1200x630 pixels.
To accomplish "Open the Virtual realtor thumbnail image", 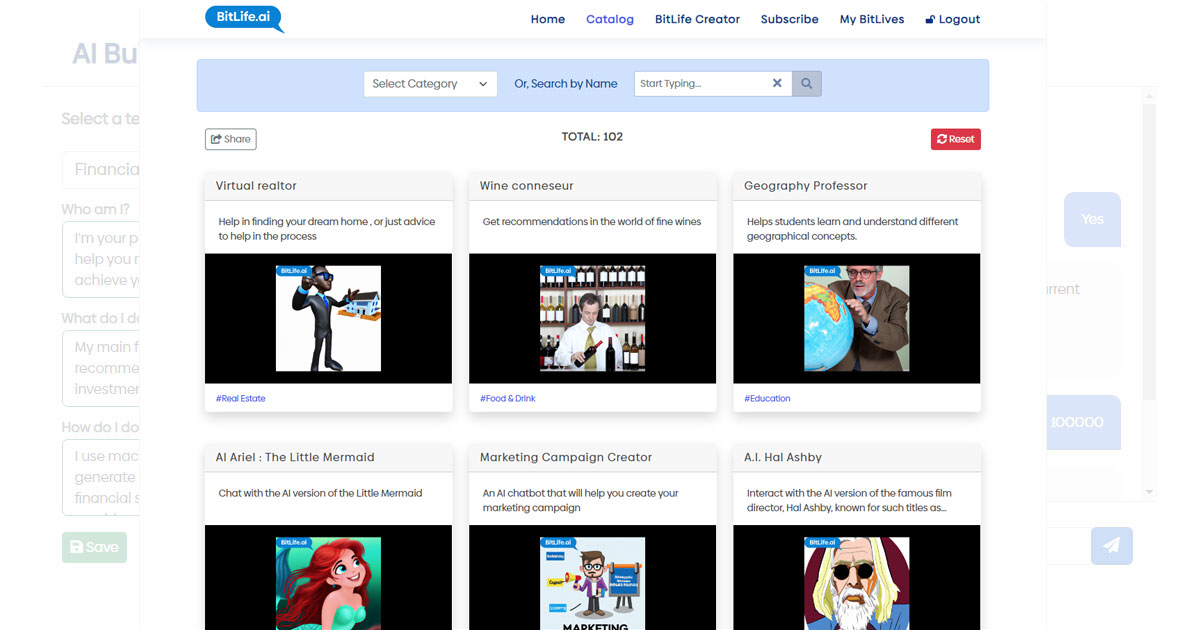I will click(x=328, y=318).
